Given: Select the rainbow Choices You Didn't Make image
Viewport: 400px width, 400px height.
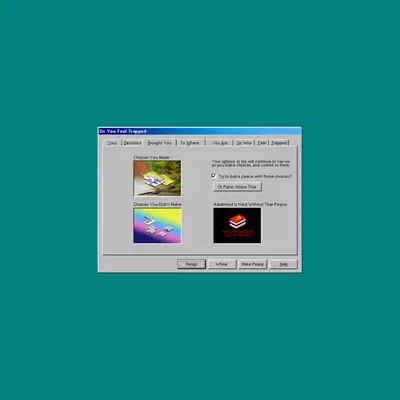Looking at the screenshot, I should pyautogui.click(x=157, y=226).
